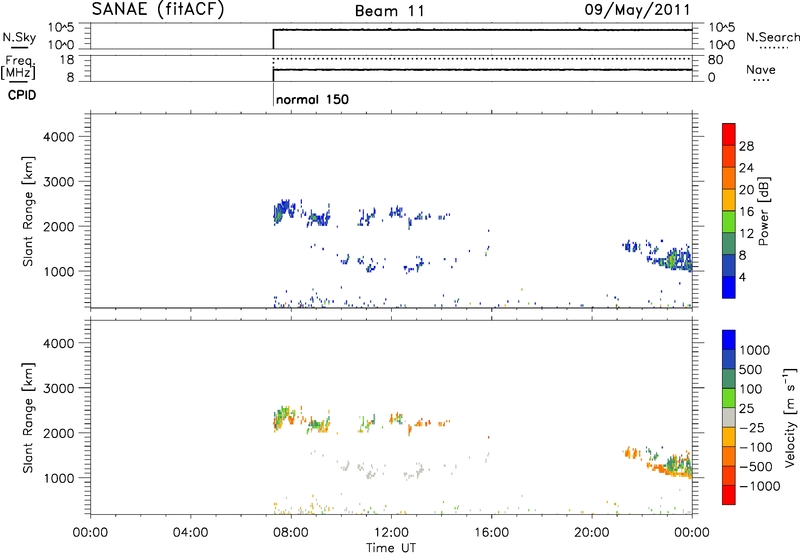Click the 18 tick on the frequency axis

[67, 60]
